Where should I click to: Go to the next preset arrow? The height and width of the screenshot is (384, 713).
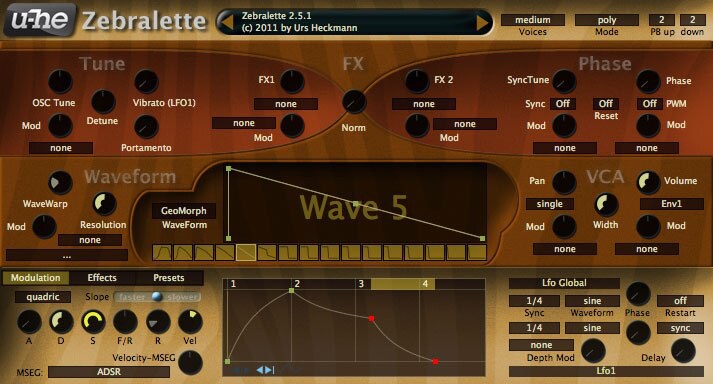click(x=482, y=22)
